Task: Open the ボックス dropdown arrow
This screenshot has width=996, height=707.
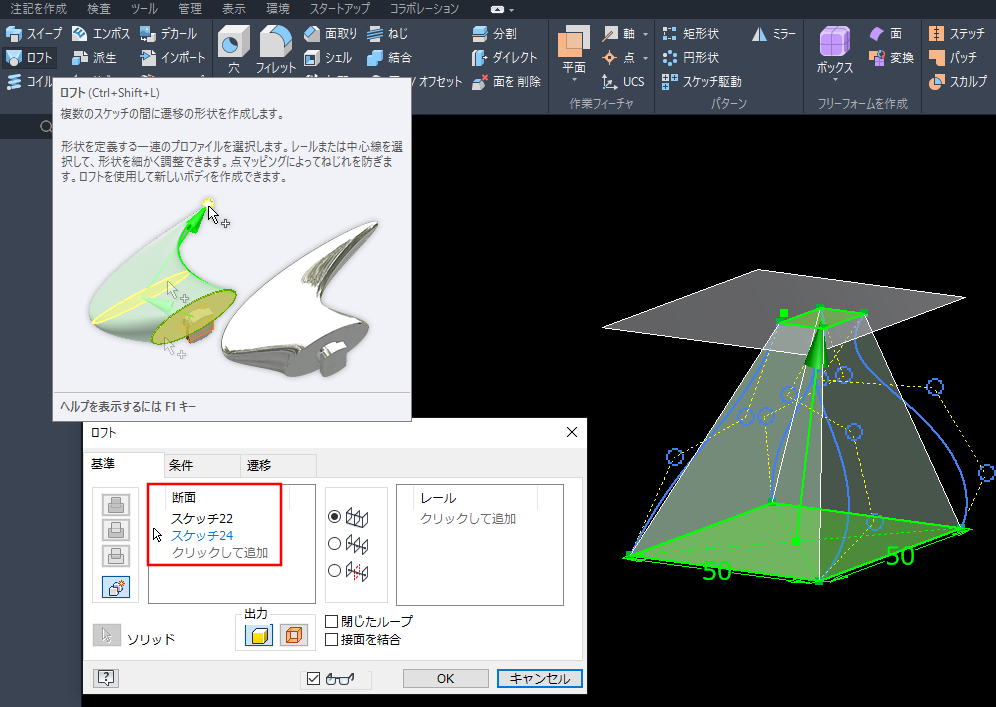Action: (834, 82)
